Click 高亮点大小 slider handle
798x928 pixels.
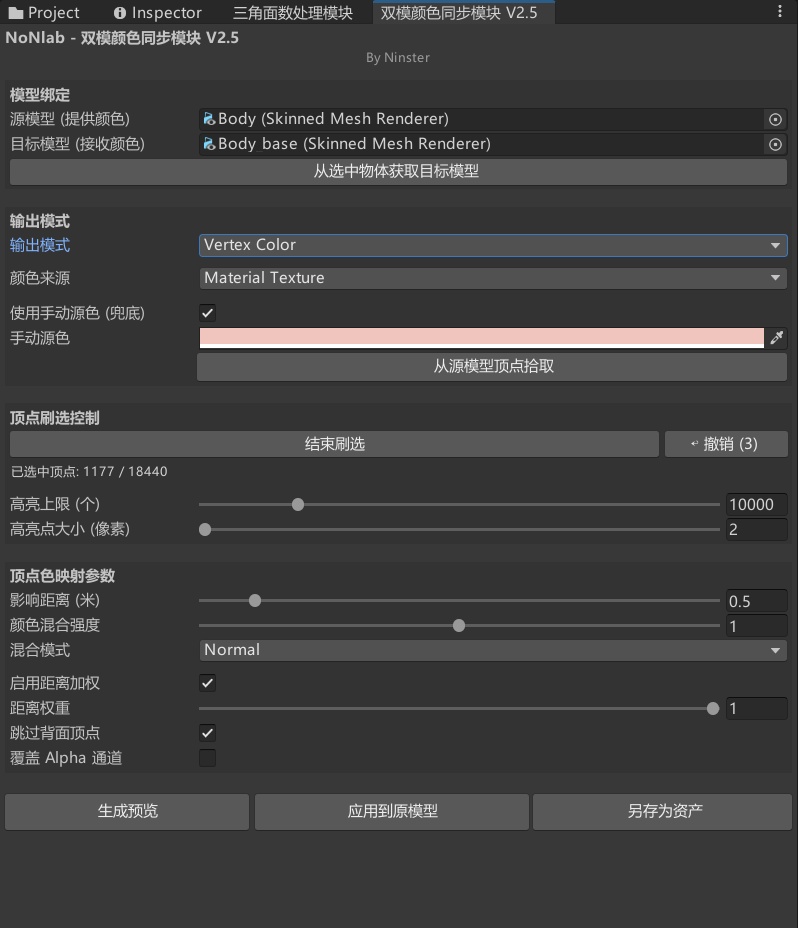(205, 529)
